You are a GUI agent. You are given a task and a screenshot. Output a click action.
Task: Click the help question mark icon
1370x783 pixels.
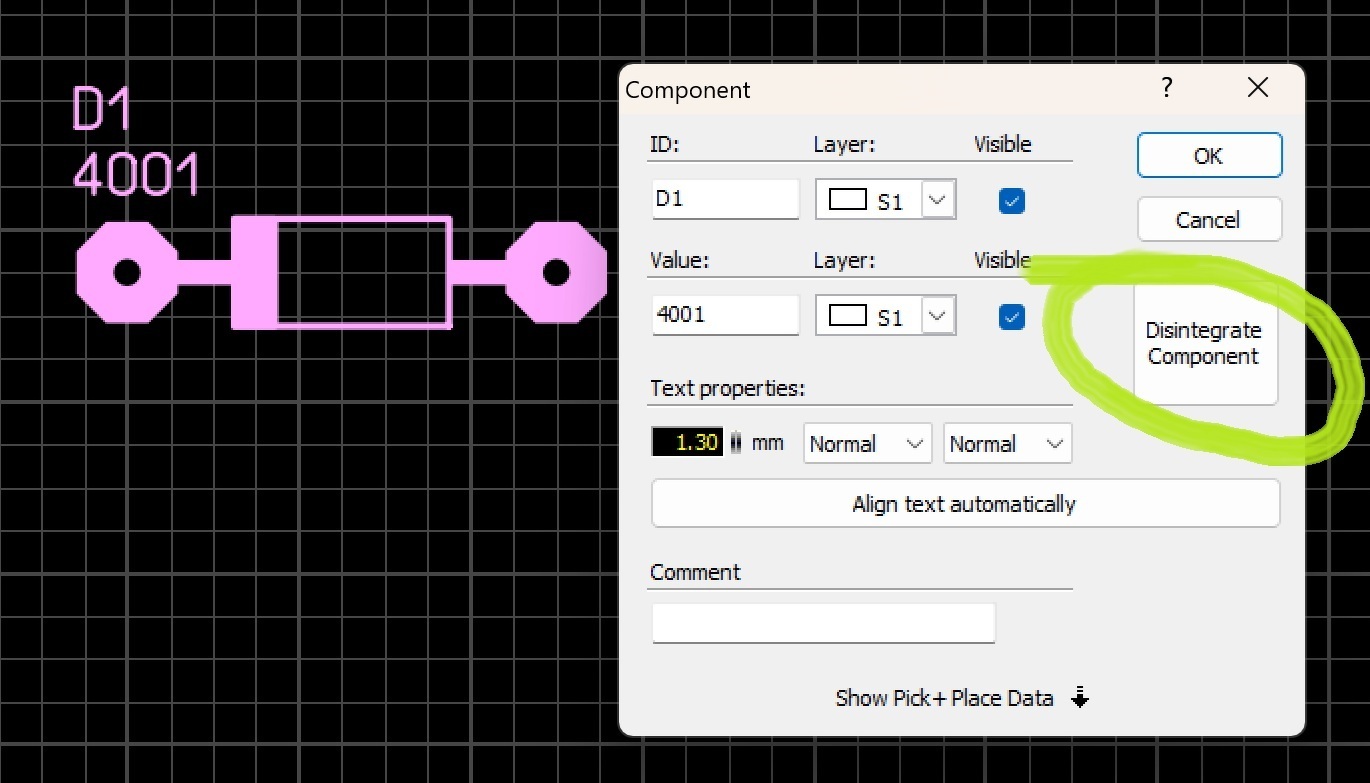[x=1166, y=88]
